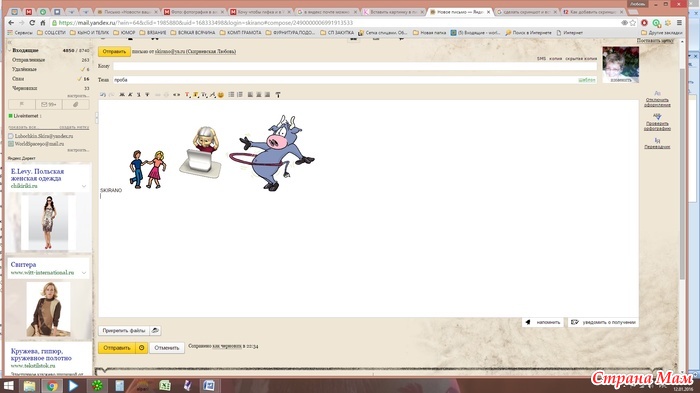Expand the Свитера ad chevron

(84, 272)
